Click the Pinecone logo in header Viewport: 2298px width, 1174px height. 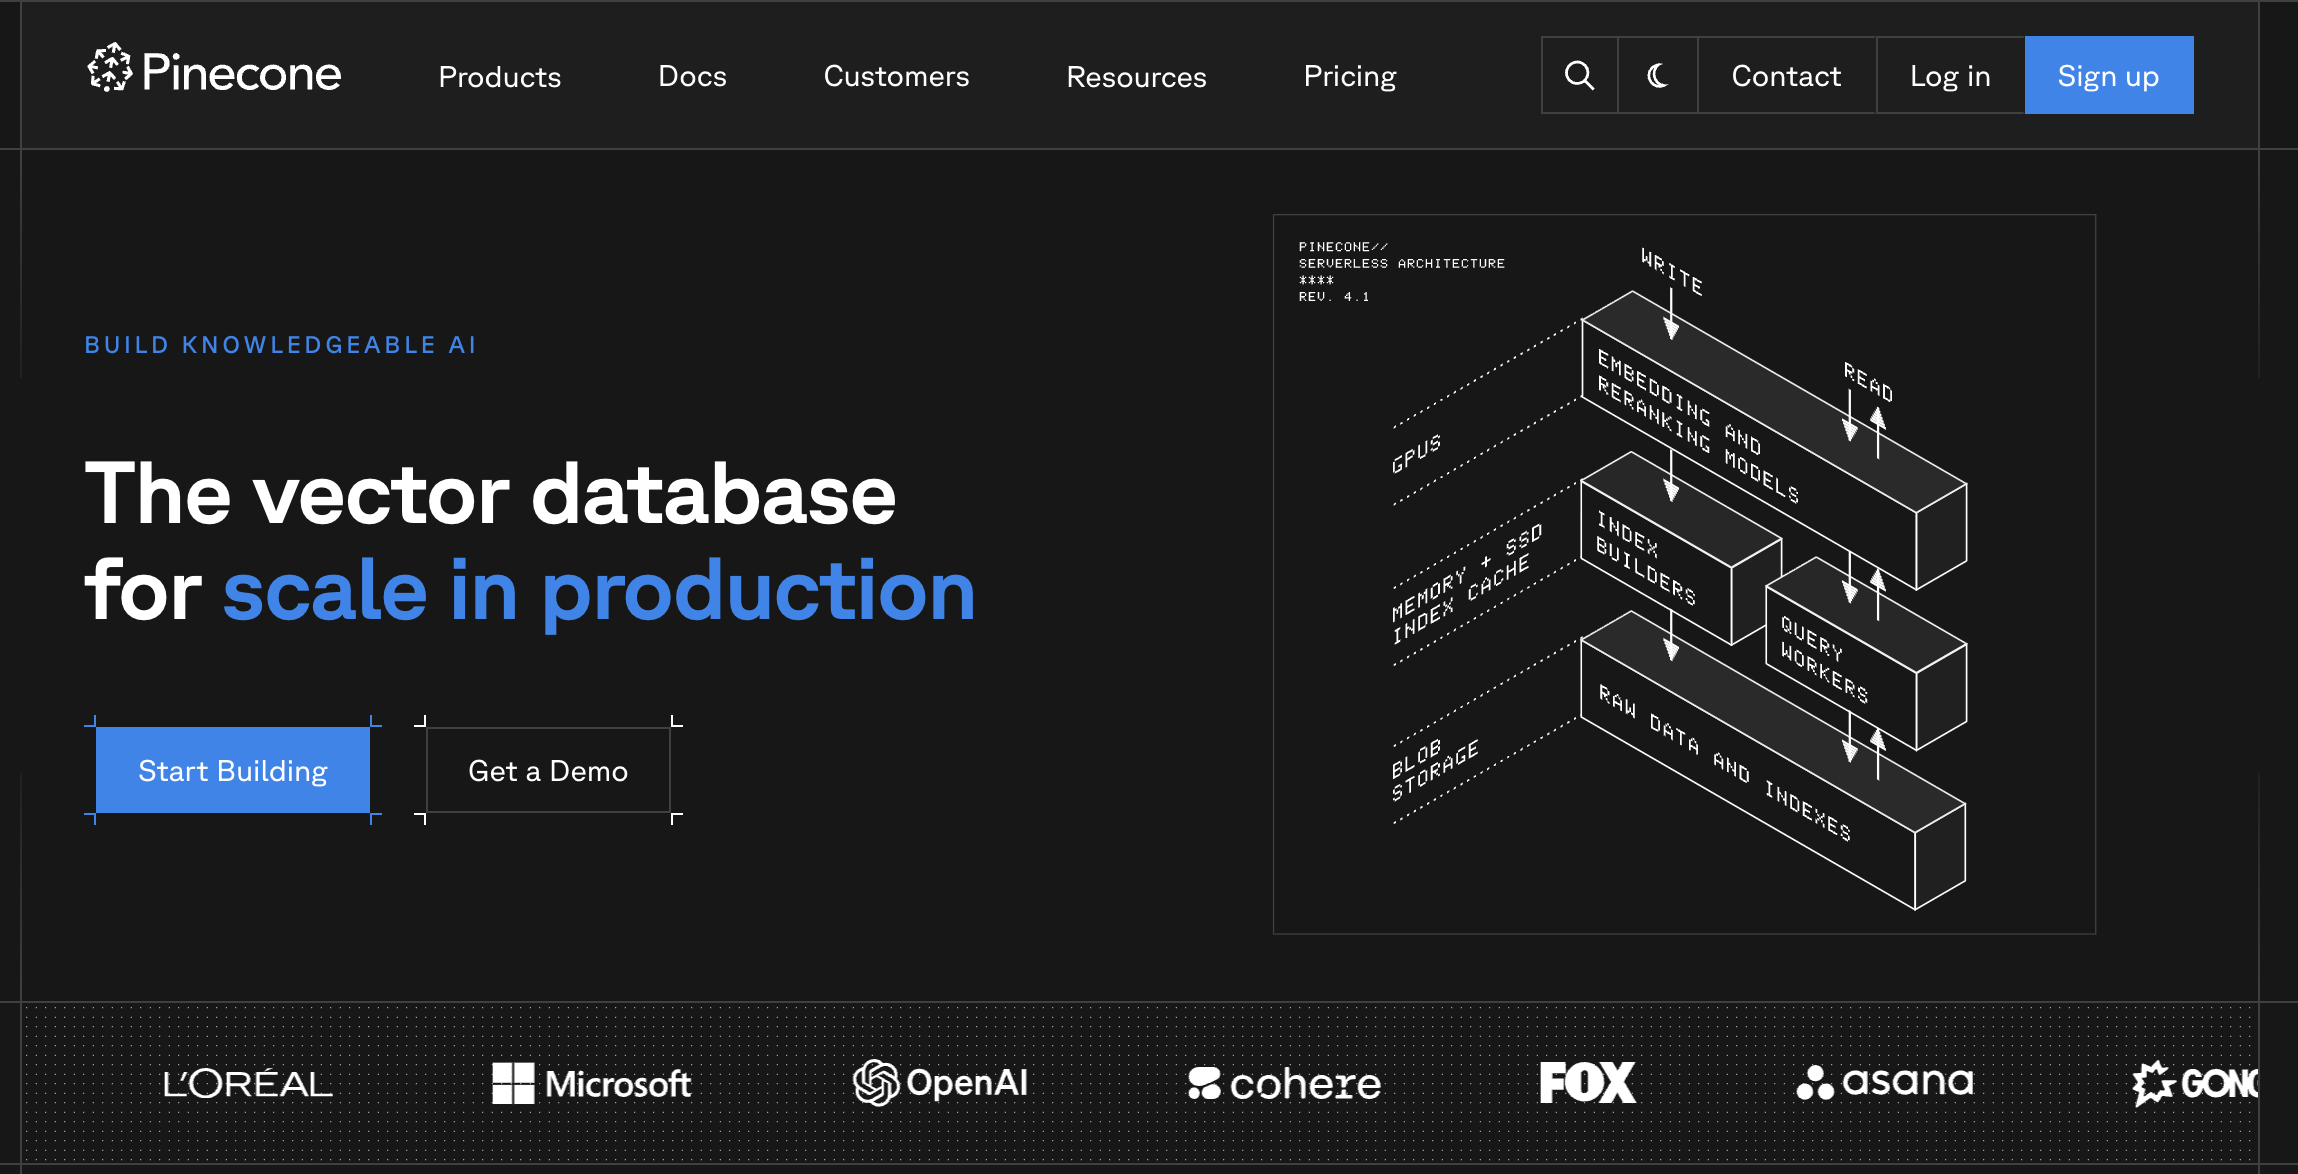tap(214, 72)
